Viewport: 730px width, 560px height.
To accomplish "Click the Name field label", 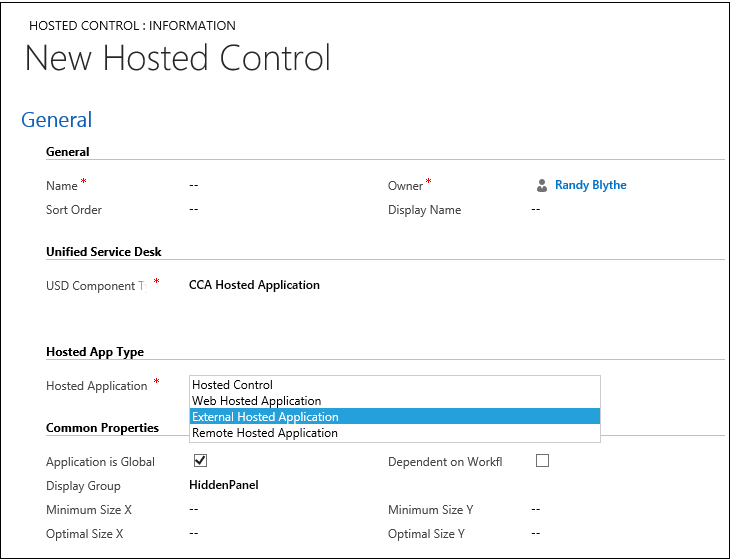I will (61, 186).
